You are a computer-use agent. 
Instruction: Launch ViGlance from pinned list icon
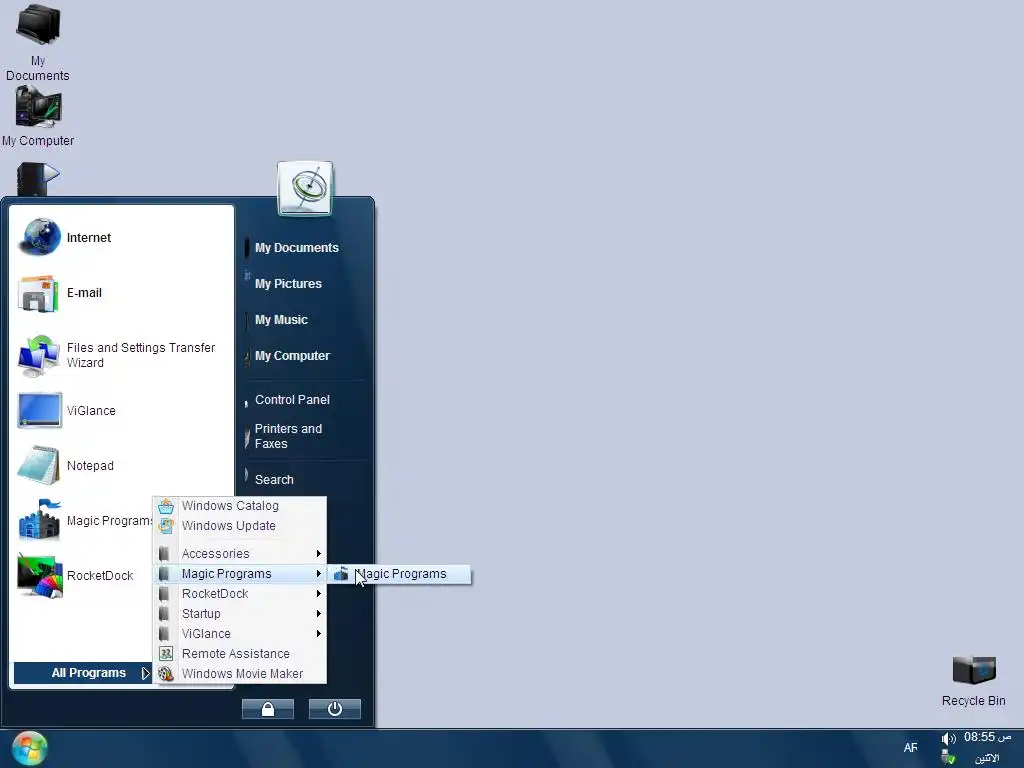tap(39, 411)
